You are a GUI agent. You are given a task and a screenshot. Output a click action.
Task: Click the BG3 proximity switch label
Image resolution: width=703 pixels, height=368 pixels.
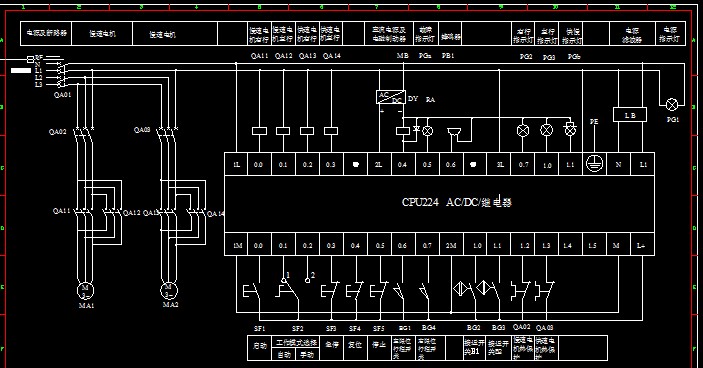point(499,328)
